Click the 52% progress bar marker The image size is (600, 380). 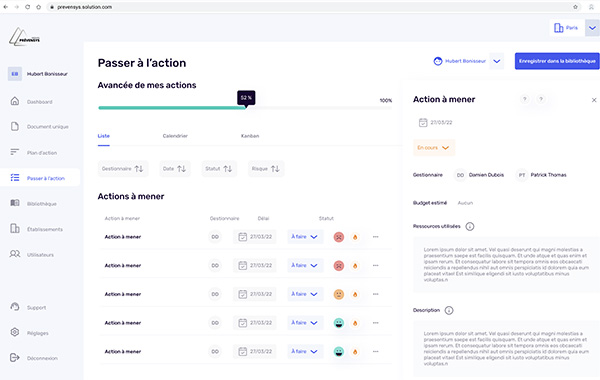click(246, 98)
